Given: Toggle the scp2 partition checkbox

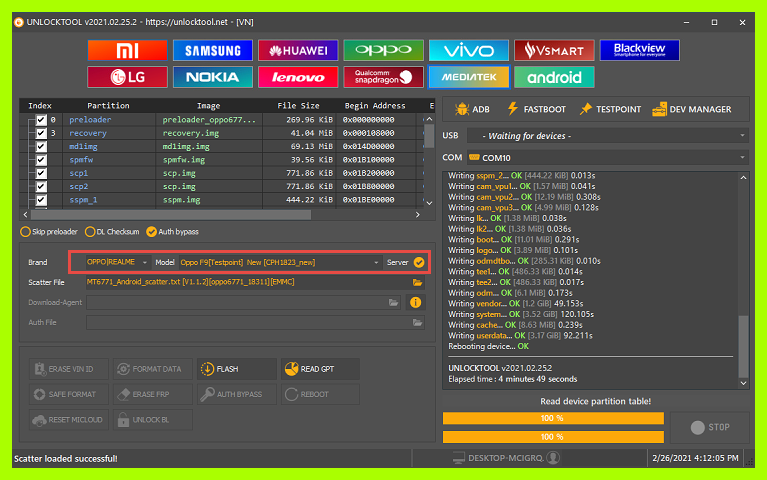Looking at the screenshot, I should pyautogui.click(x=41, y=186).
